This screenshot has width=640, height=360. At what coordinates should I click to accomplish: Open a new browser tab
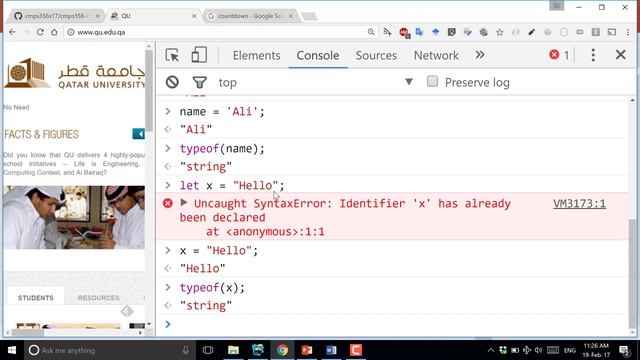309,16
